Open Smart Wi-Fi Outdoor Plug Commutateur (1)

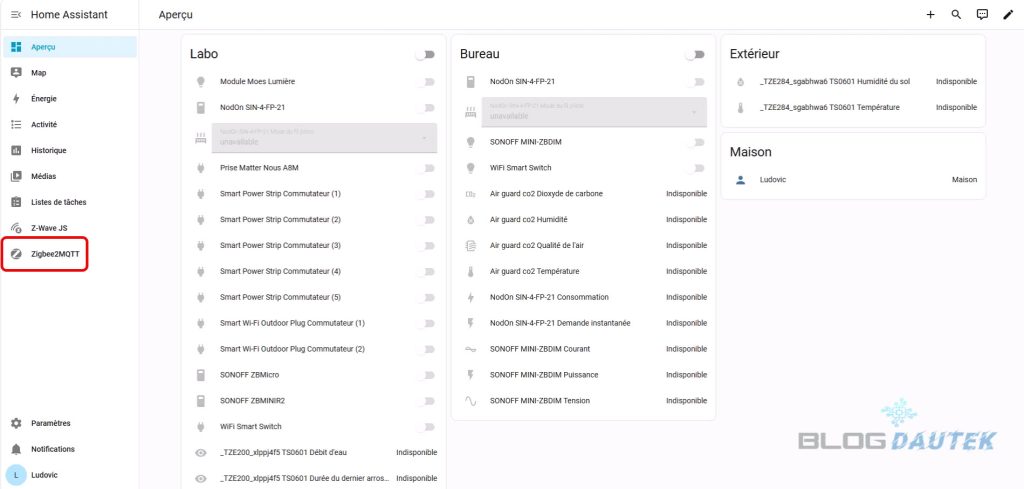292,323
